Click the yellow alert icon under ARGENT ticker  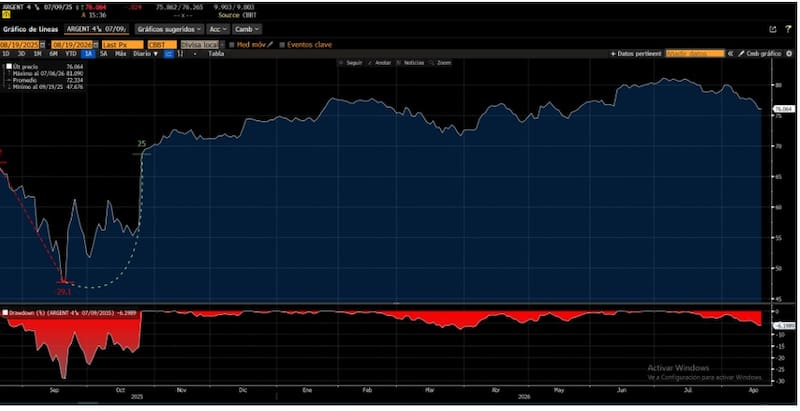point(6,15)
